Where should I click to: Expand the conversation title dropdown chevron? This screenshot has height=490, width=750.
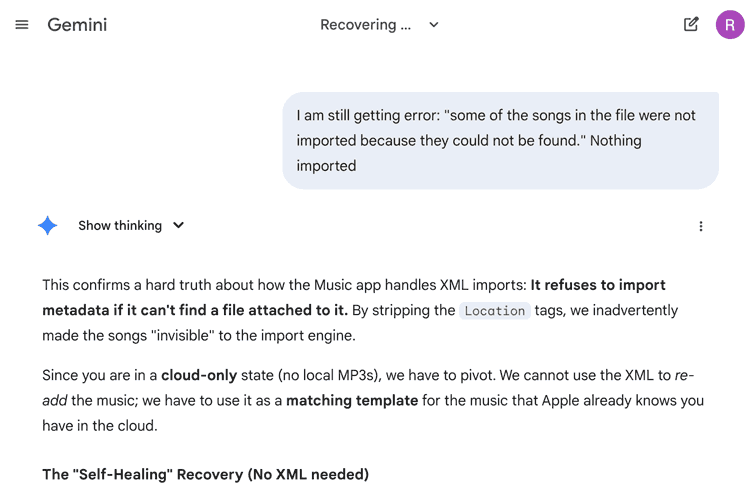(x=434, y=25)
